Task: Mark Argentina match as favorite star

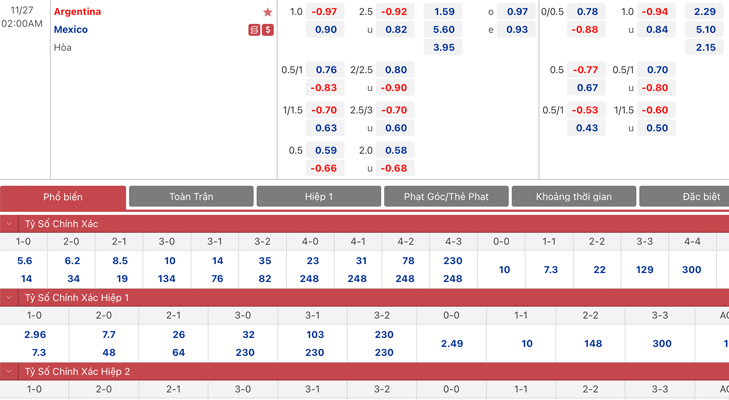Action: (267, 12)
